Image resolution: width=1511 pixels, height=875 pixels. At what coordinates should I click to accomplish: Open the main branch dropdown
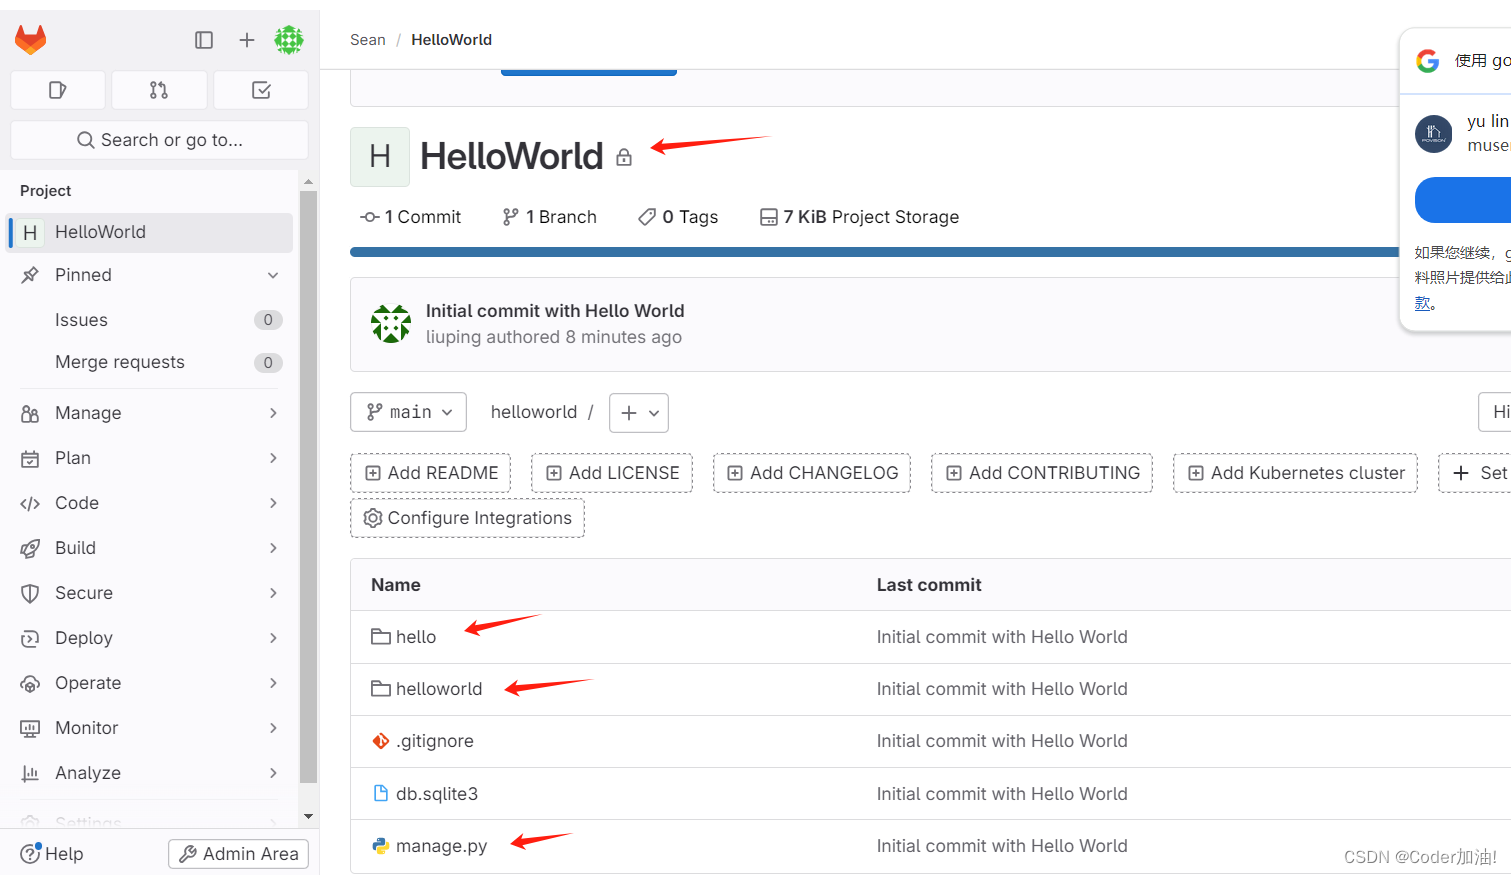click(x=408, y=412)
